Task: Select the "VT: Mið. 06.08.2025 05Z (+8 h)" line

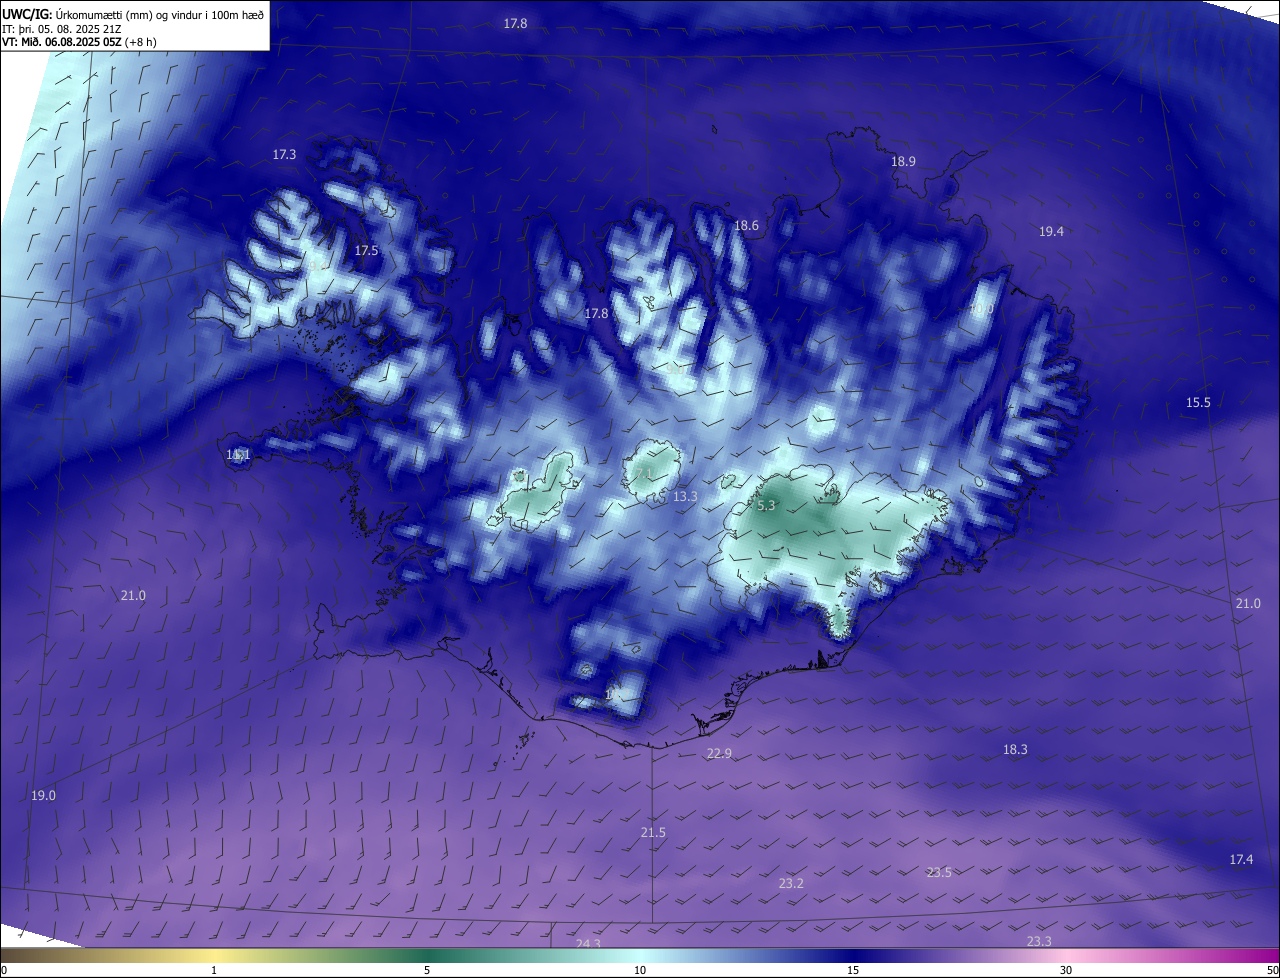Action: click(x=79, y=42)
